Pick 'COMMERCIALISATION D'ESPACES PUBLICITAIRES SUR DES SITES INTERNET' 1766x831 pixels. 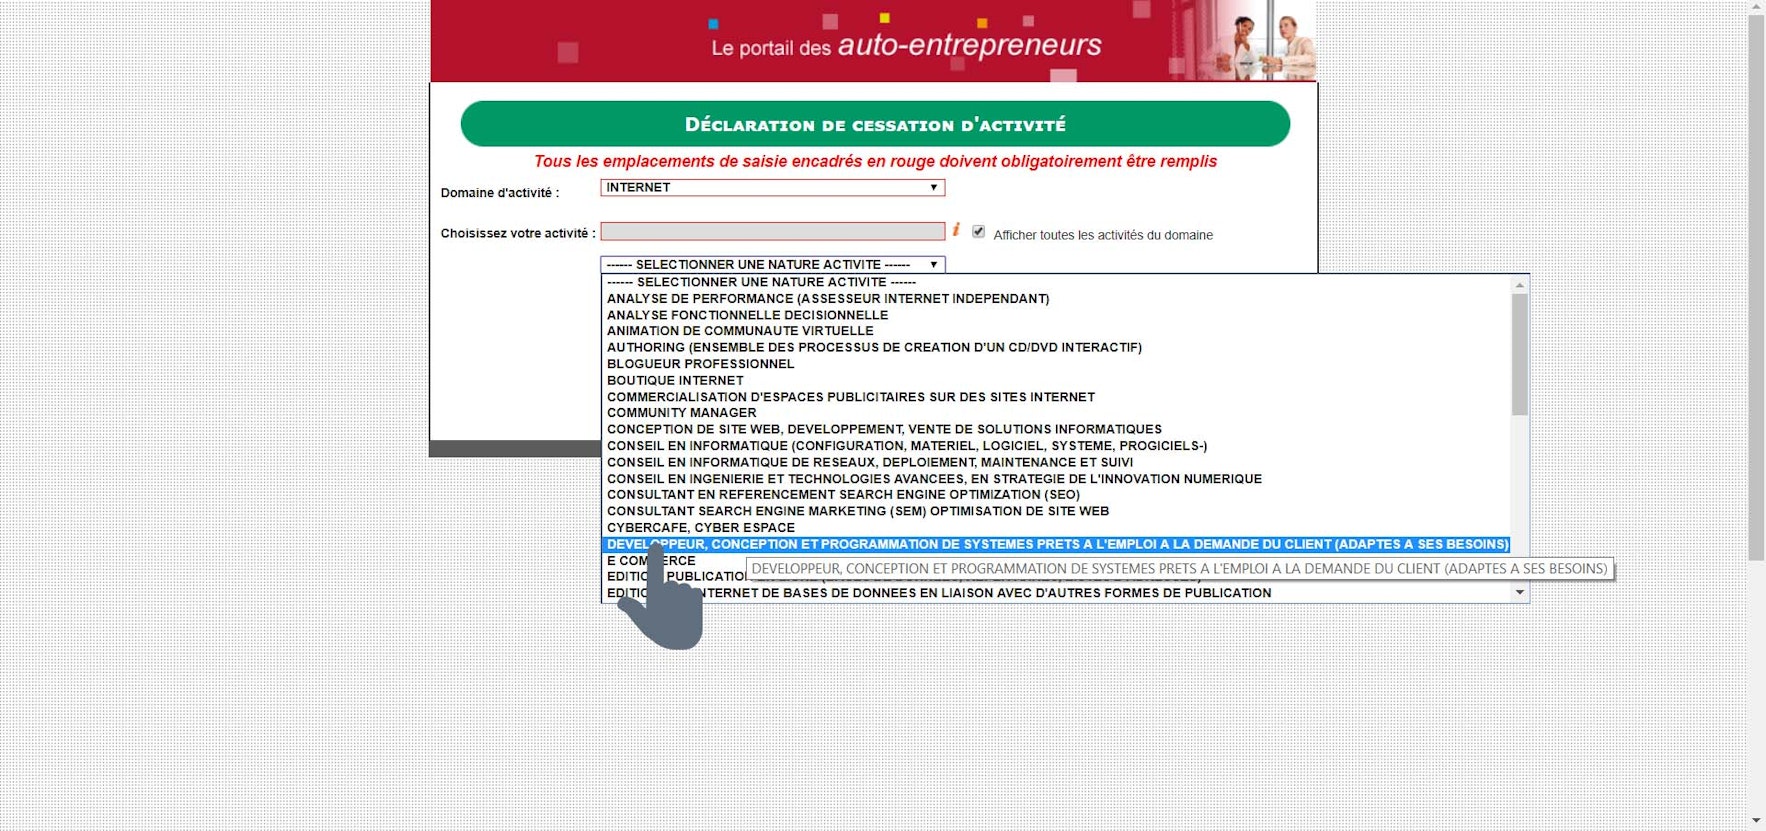coord(1056,397)
